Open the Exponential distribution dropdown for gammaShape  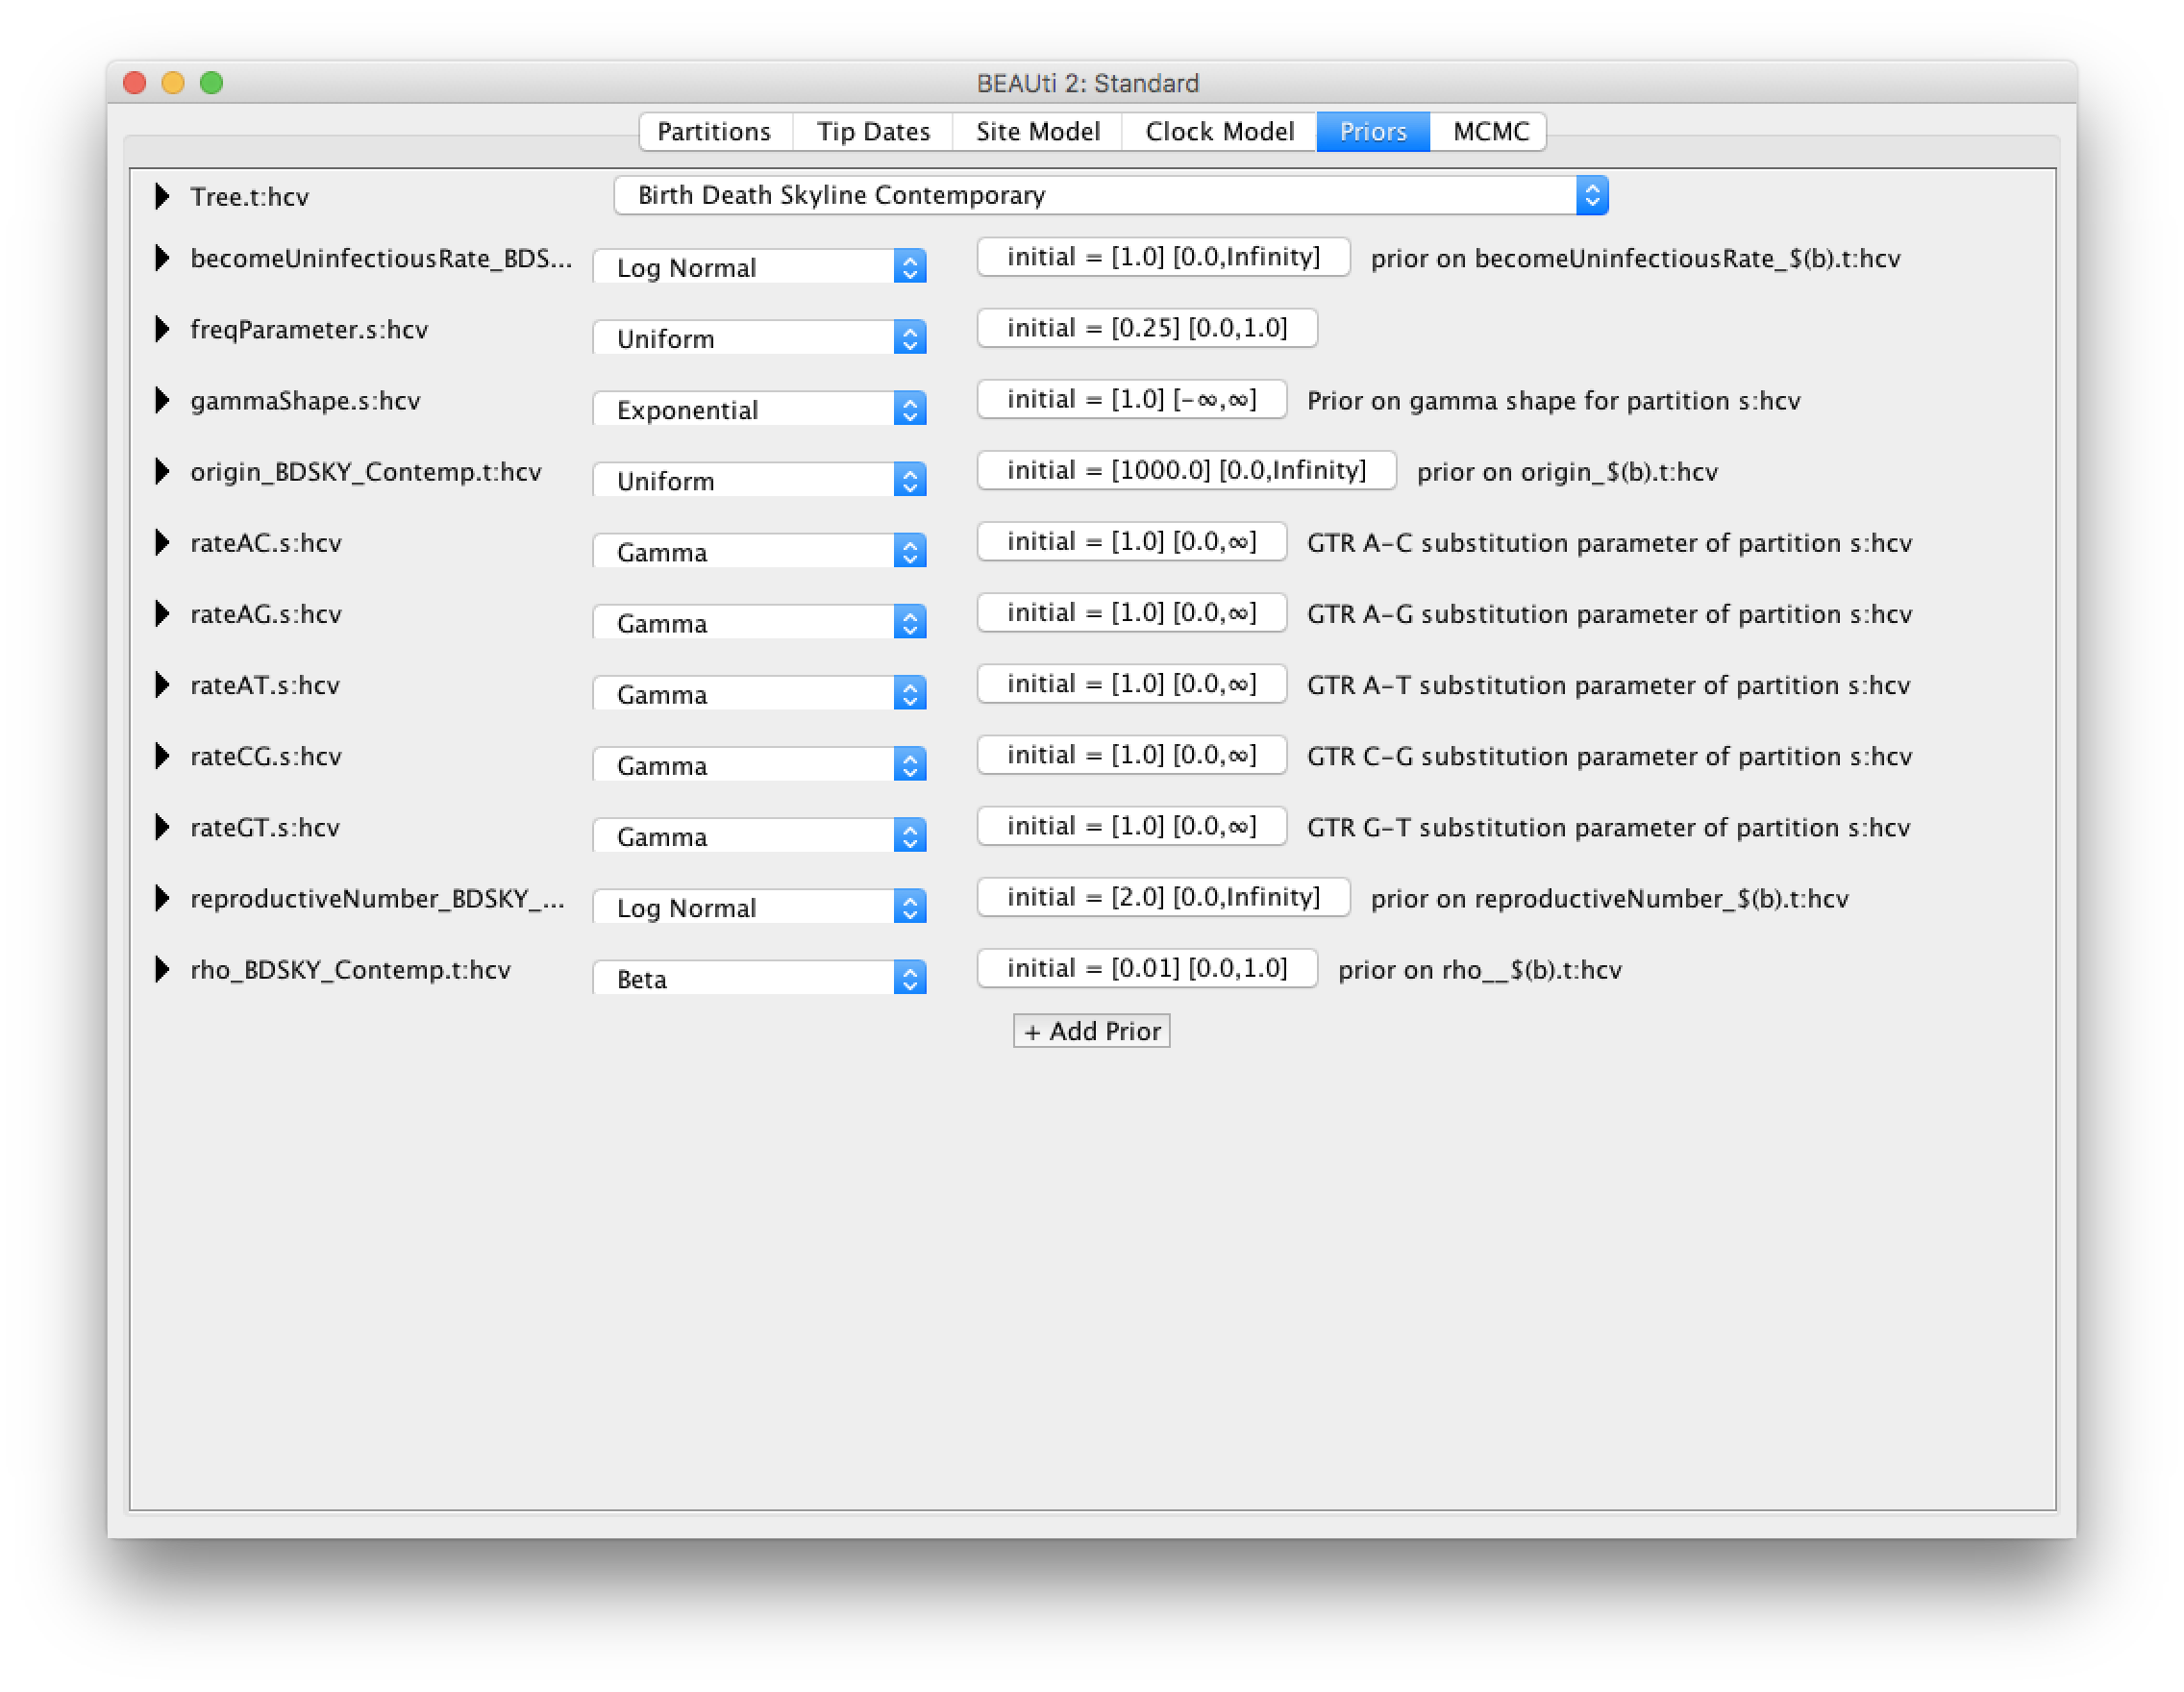(x=759, y=409)
